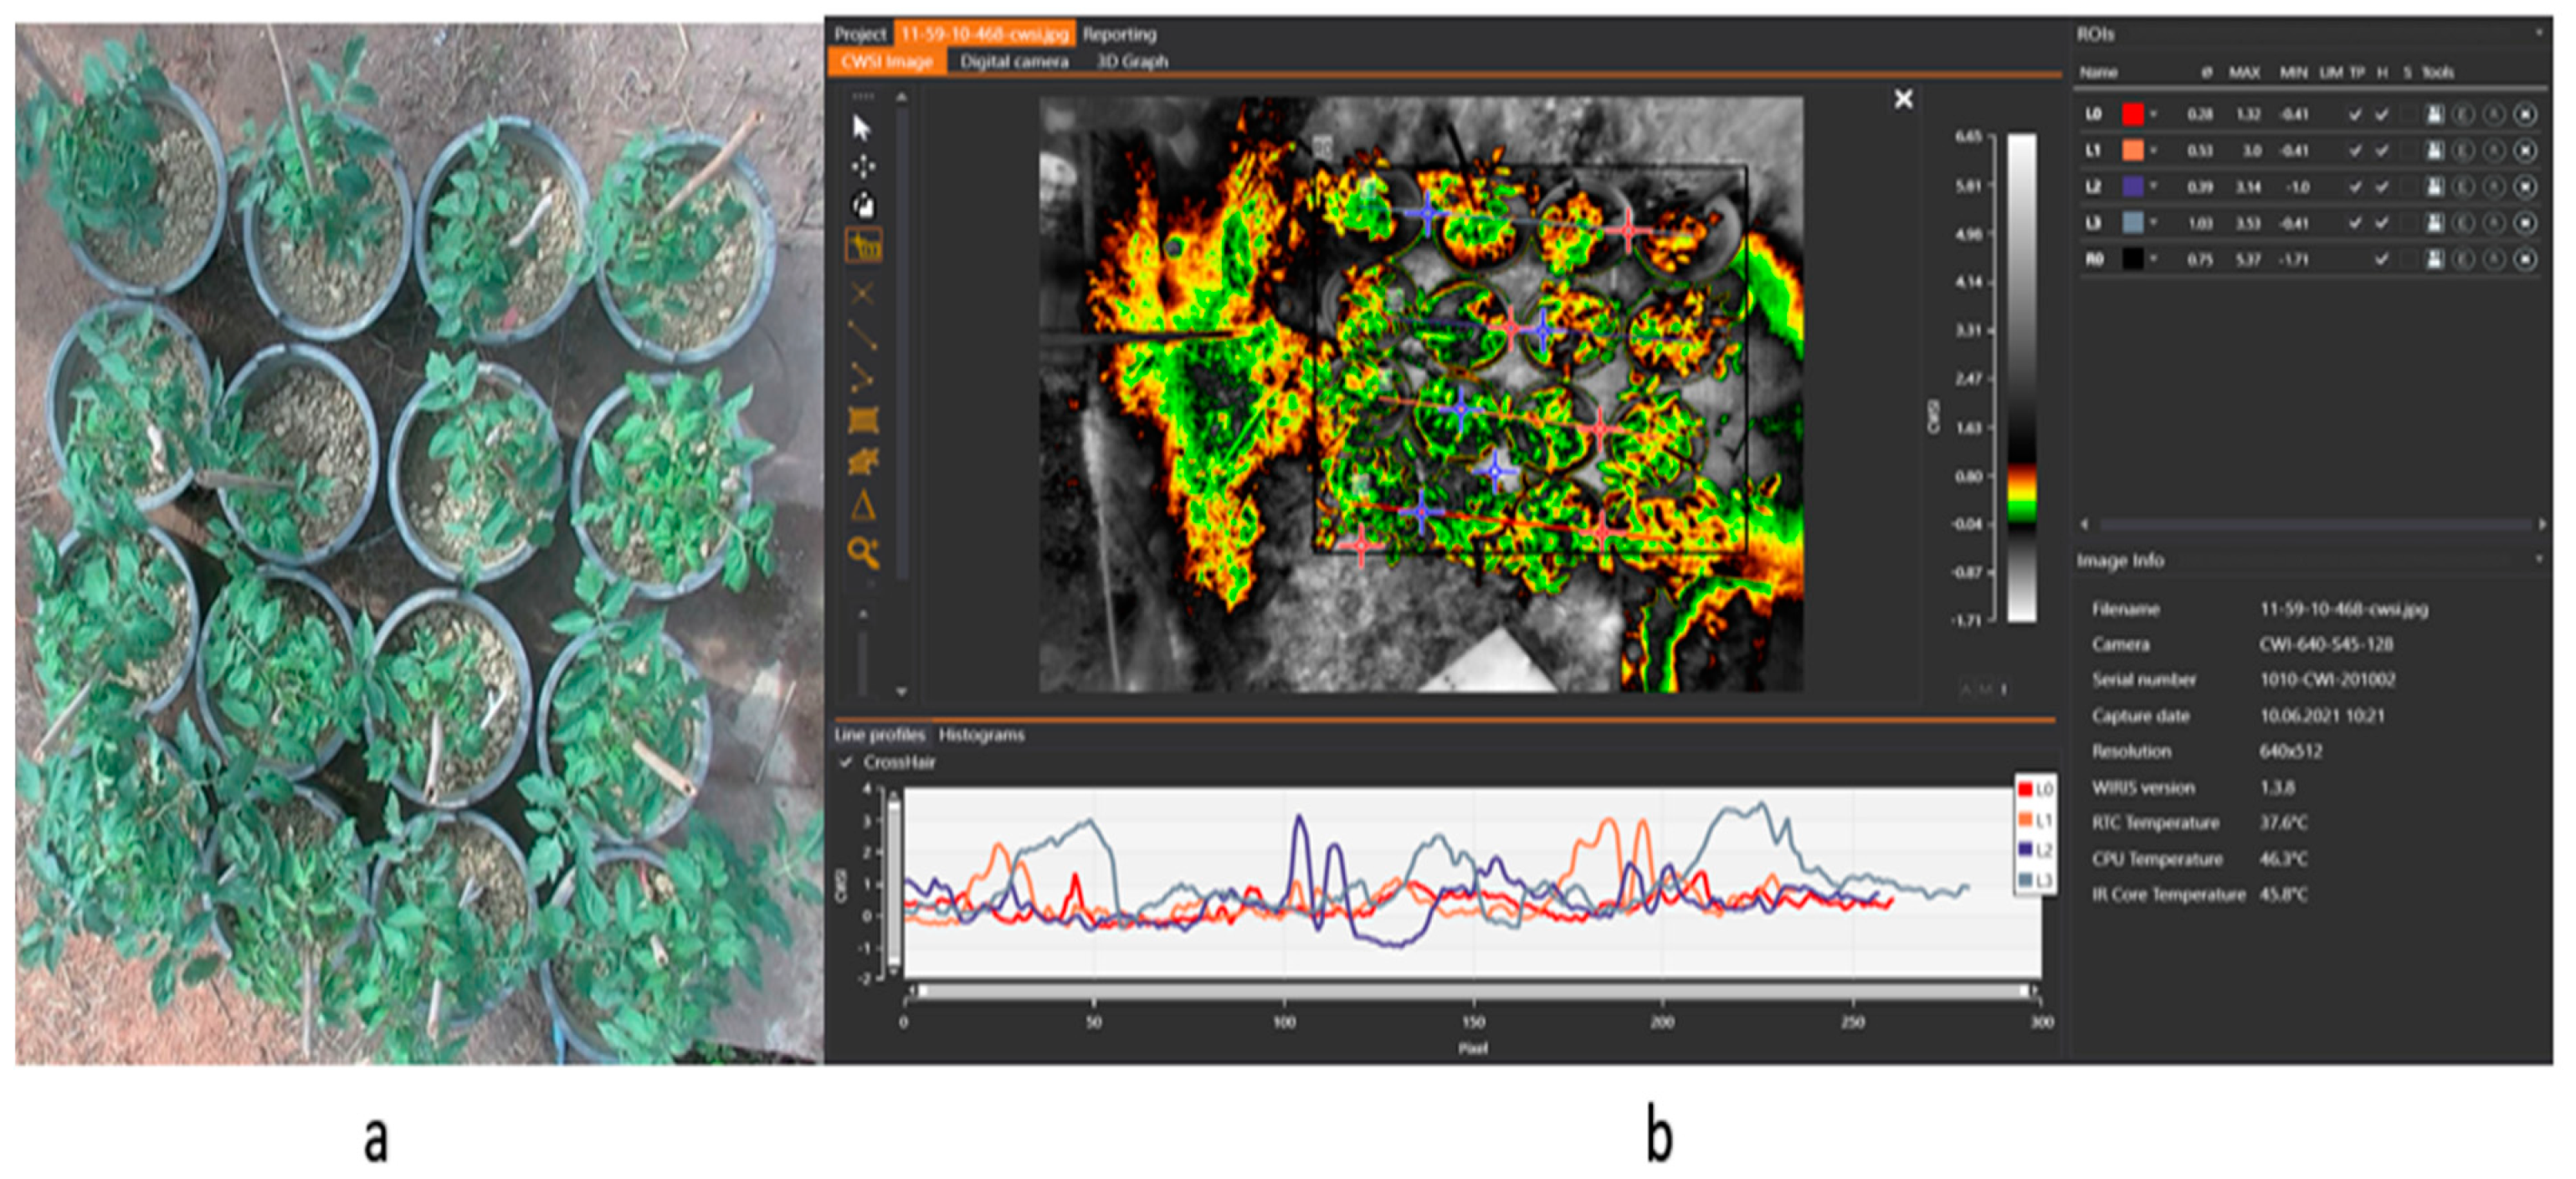Delete ROI L3 with its X icon
This screenshot has width=2576, height=1179.
pos(2525,223)
